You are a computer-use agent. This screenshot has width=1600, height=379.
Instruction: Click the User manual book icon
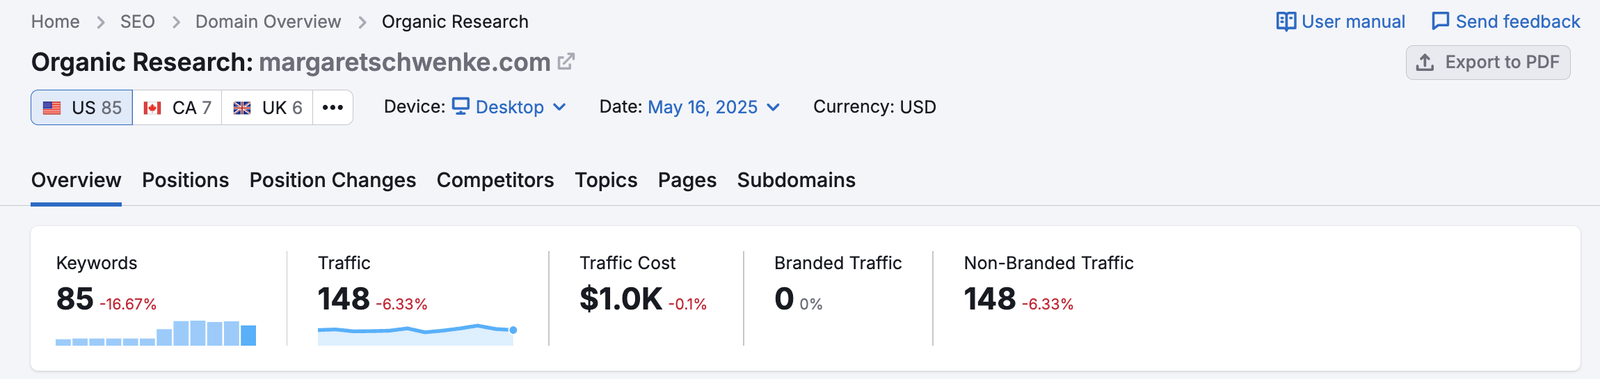[x=1286, y=21]
